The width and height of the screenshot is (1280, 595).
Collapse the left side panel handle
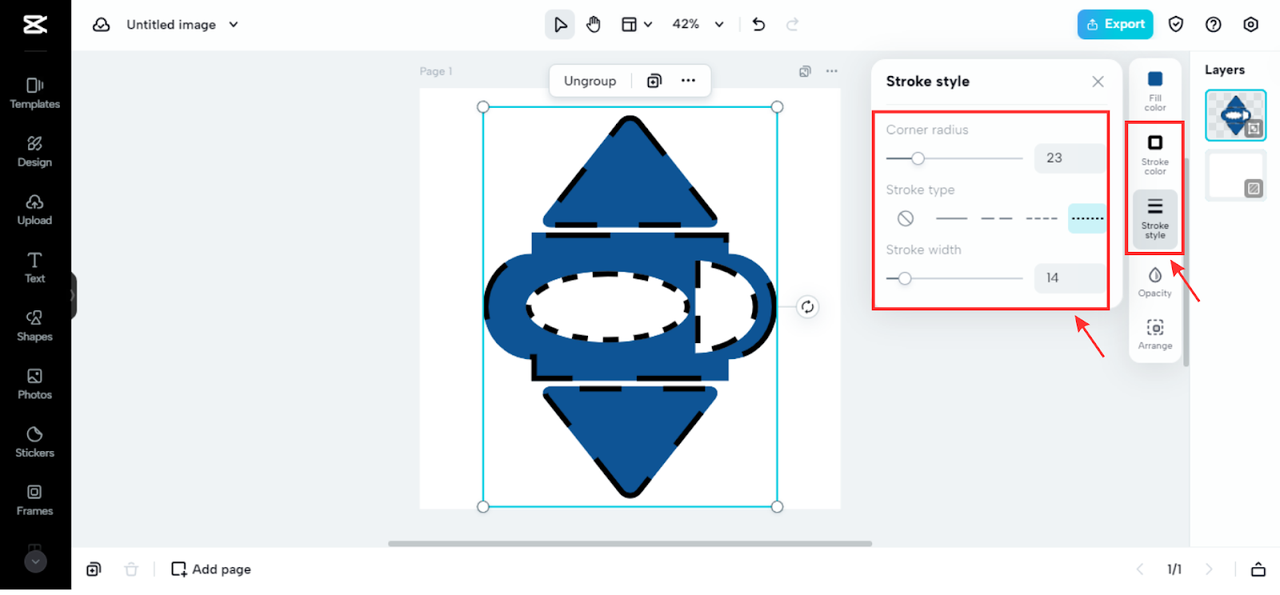73,296
